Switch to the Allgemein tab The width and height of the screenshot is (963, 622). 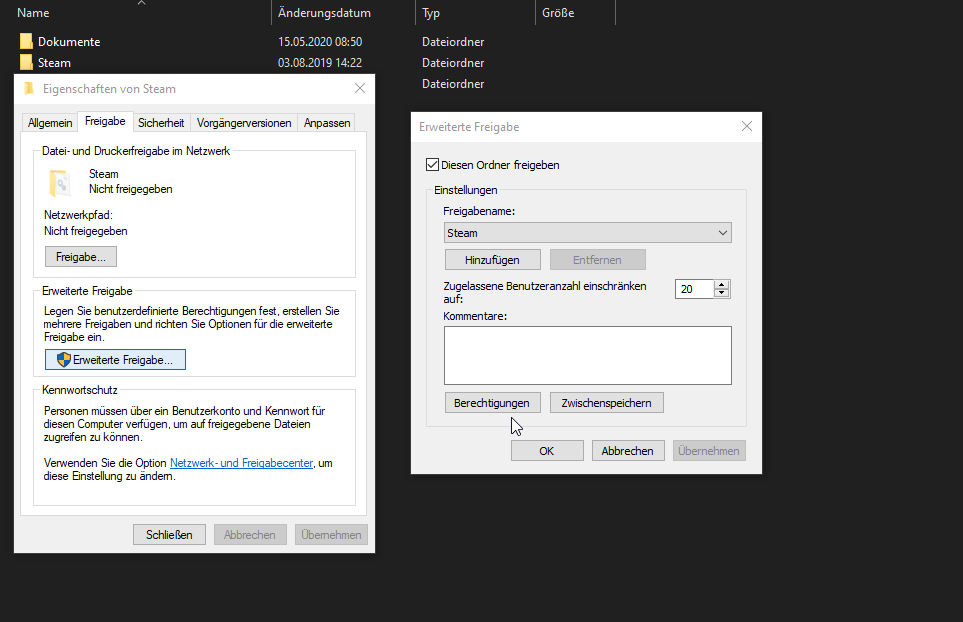(x=50, y=123)
